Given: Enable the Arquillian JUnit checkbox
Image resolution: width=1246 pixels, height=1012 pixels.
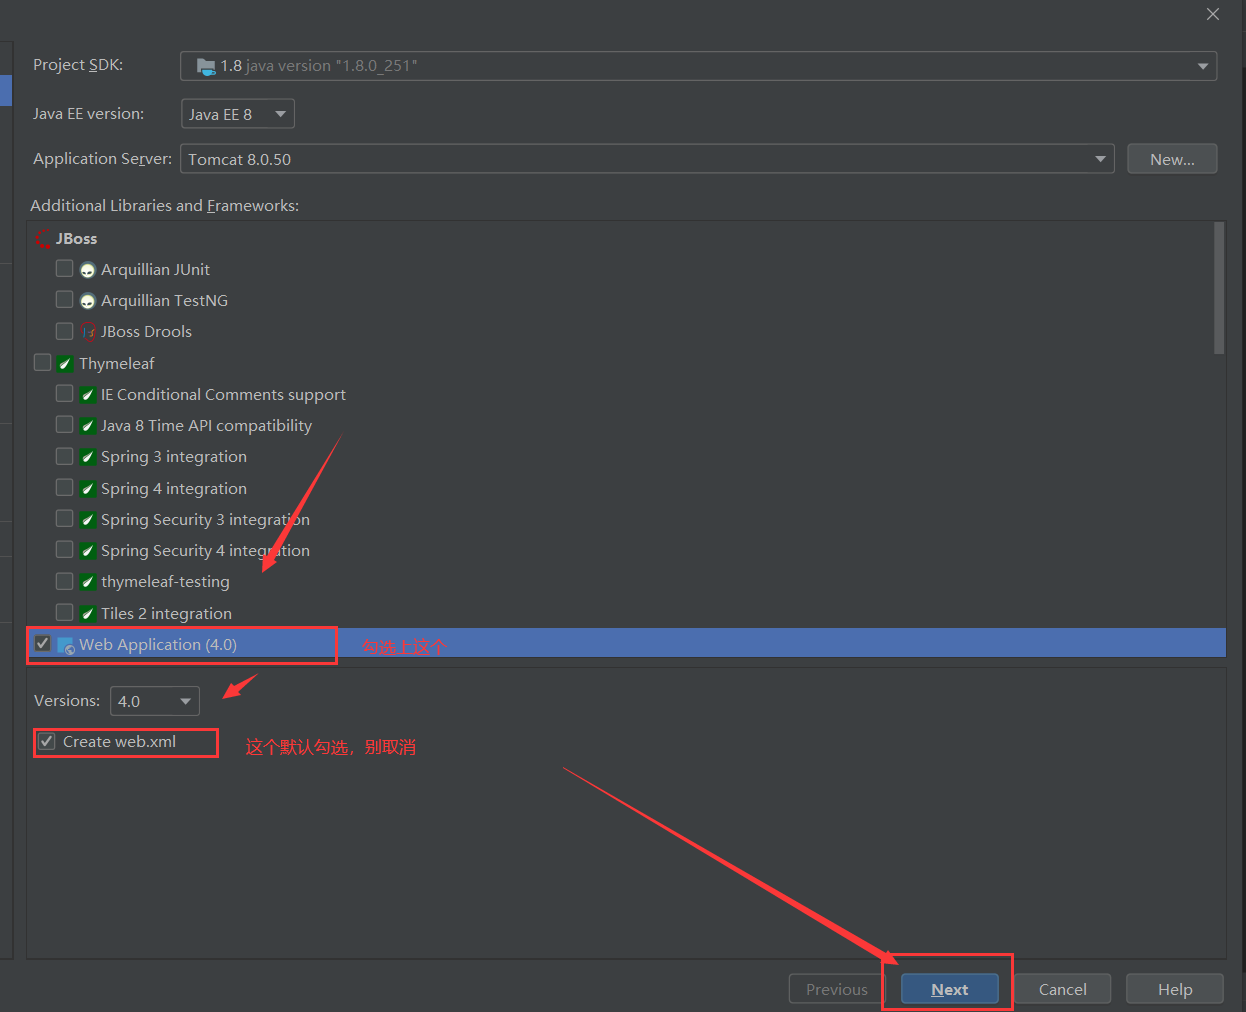Looking at the screenshot, I should point(65,269).
